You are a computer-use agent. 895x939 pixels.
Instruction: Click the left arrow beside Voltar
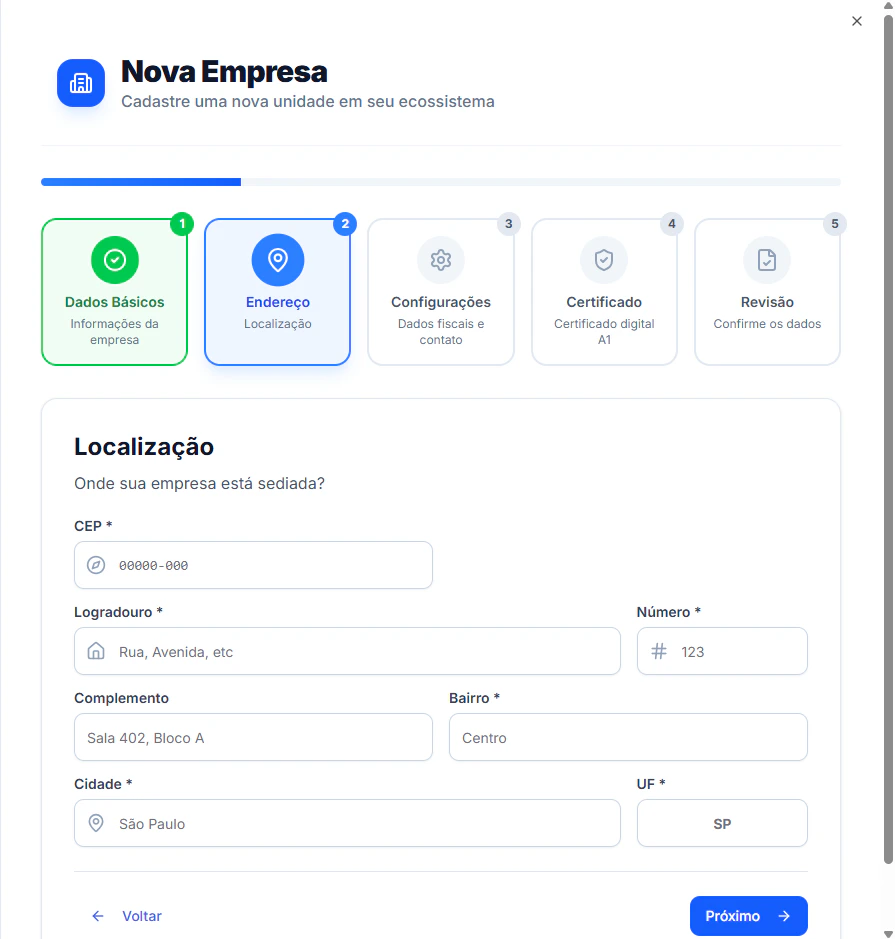click(98, 916)
